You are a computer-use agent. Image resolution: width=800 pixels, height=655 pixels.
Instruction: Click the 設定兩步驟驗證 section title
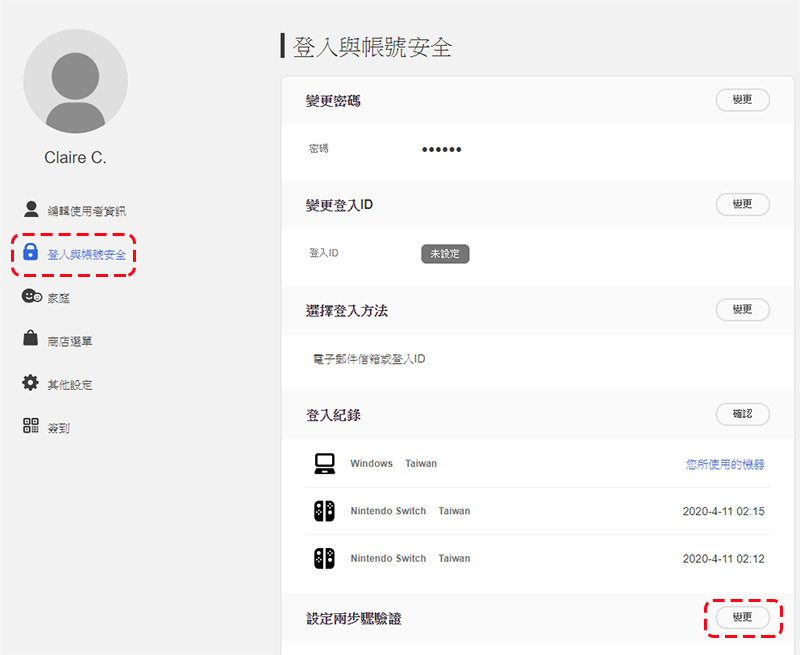pyautogui.click(x=354, y=619)
